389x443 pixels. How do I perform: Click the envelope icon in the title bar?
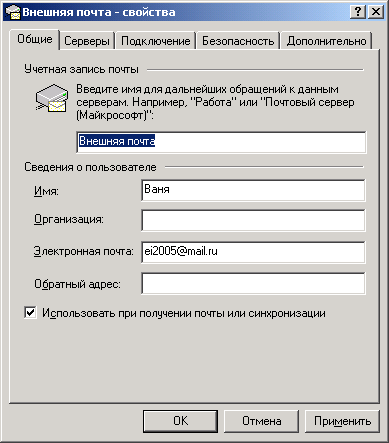pyautogui.click(x=13, y=12)
